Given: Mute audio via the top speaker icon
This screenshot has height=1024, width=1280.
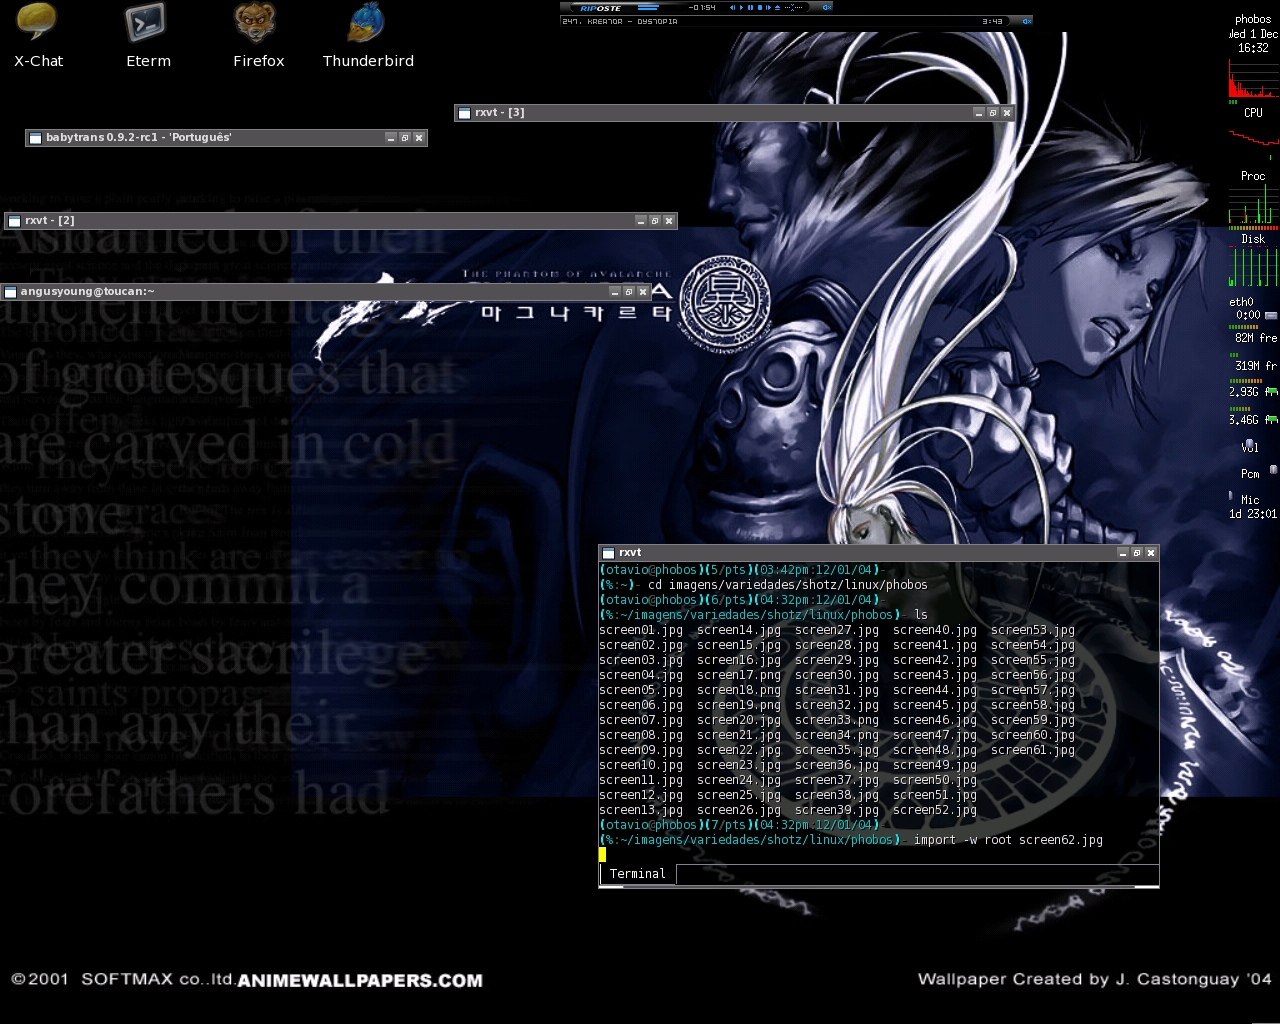Looking at the screenshot, I should (827, 7).
